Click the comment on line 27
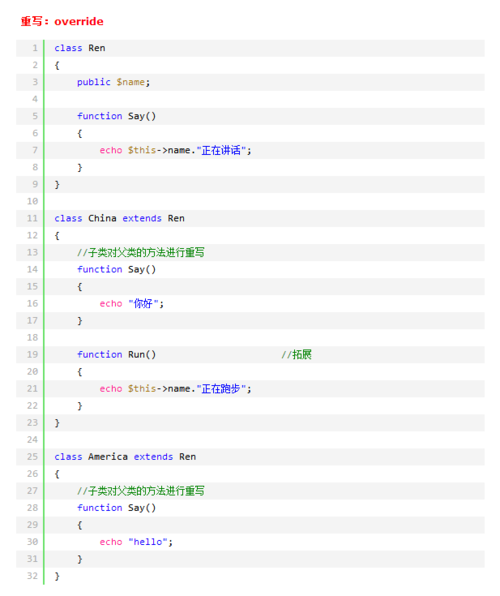 click(141, 491)
